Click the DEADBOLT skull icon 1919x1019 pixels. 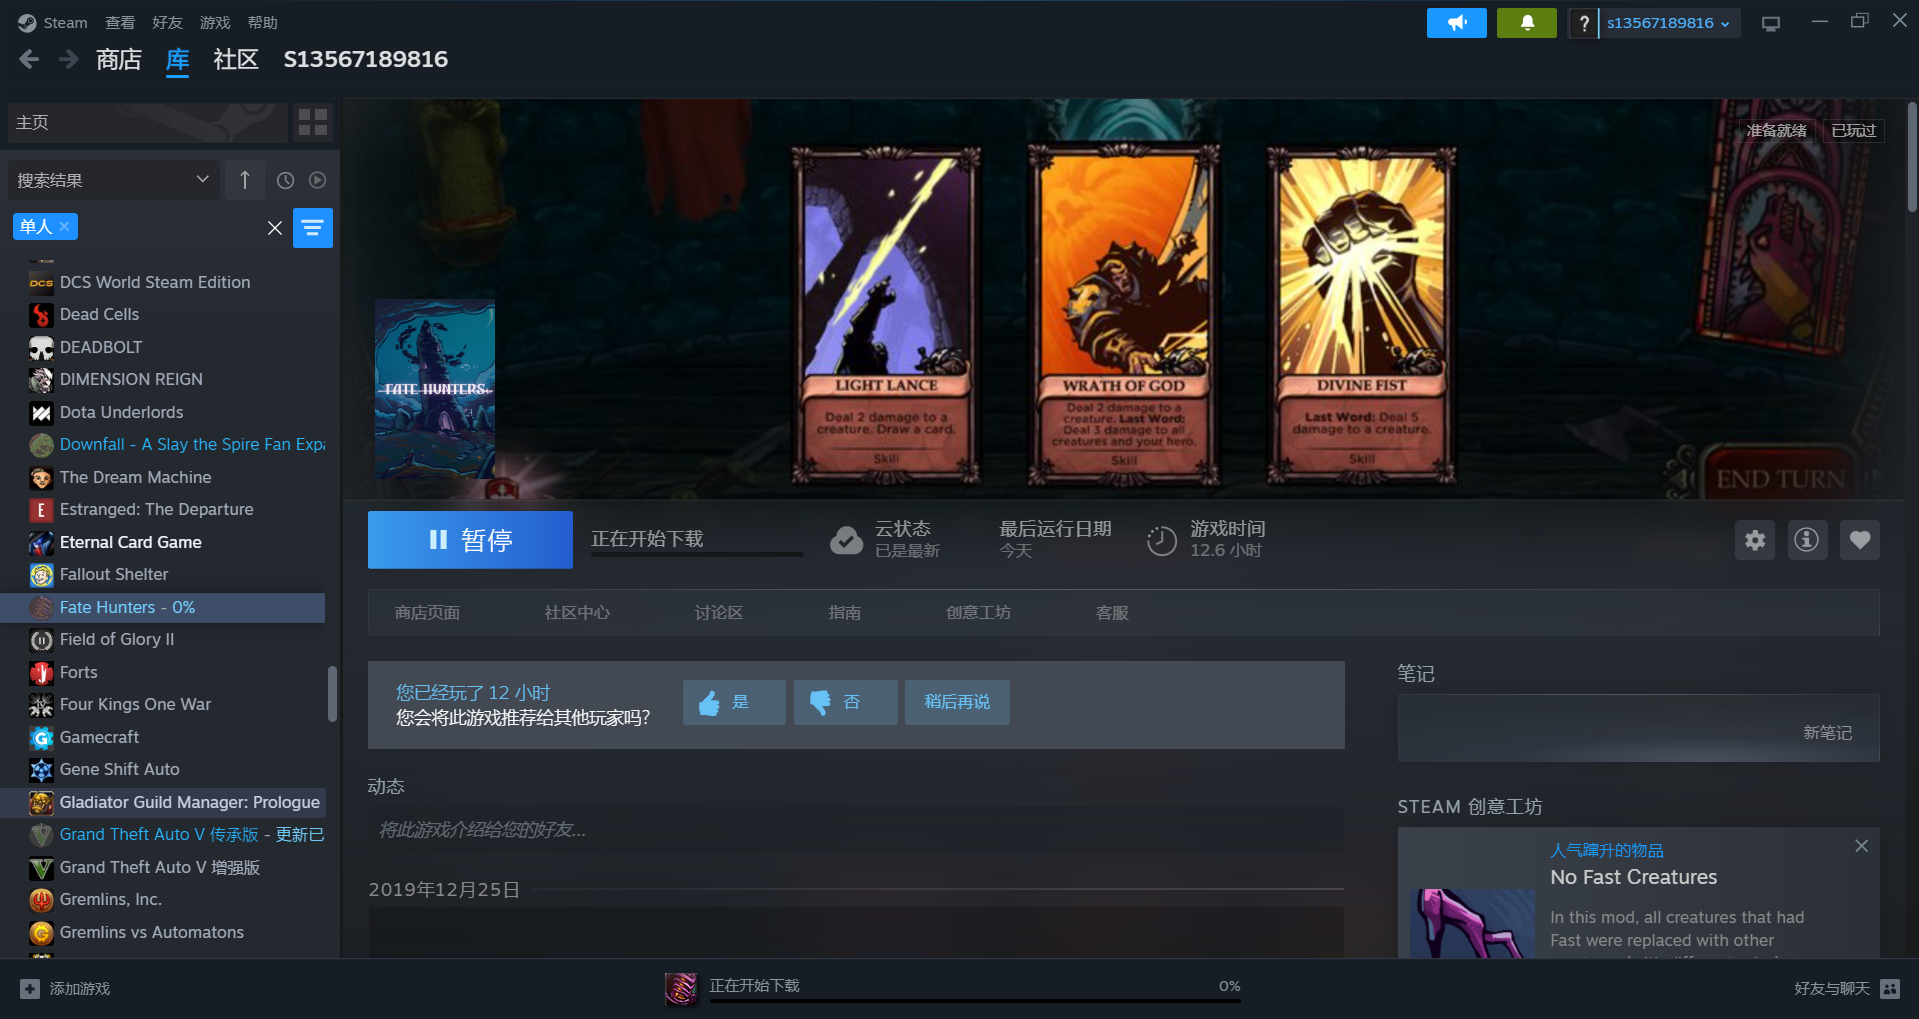point(41,347)
